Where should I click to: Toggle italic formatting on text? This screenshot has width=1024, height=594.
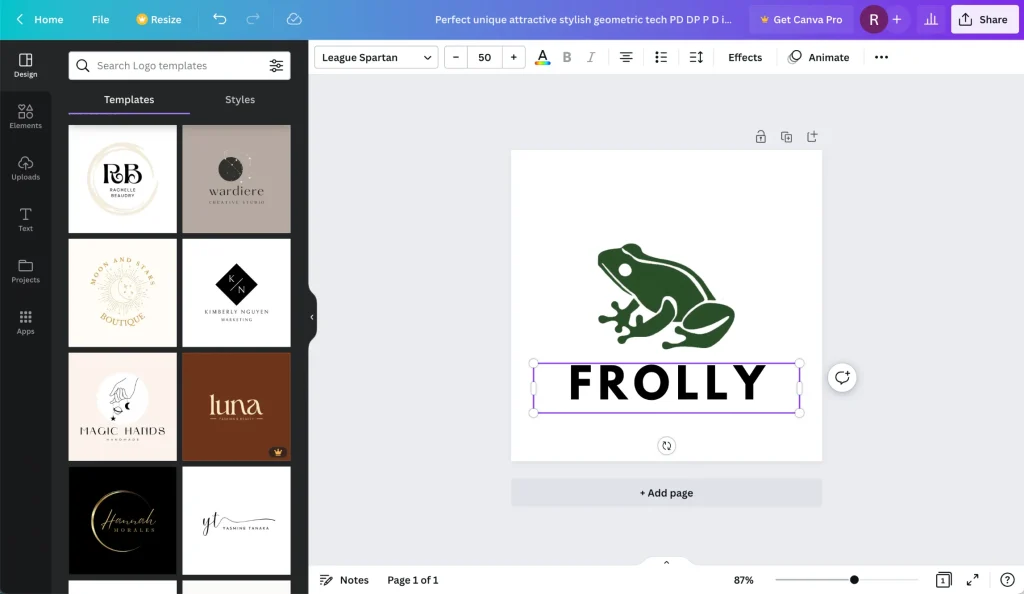tap(591, 57)
